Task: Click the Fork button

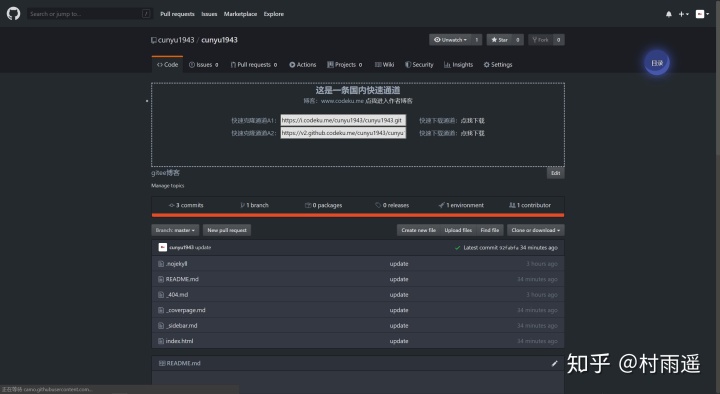Action: [540, 40]
